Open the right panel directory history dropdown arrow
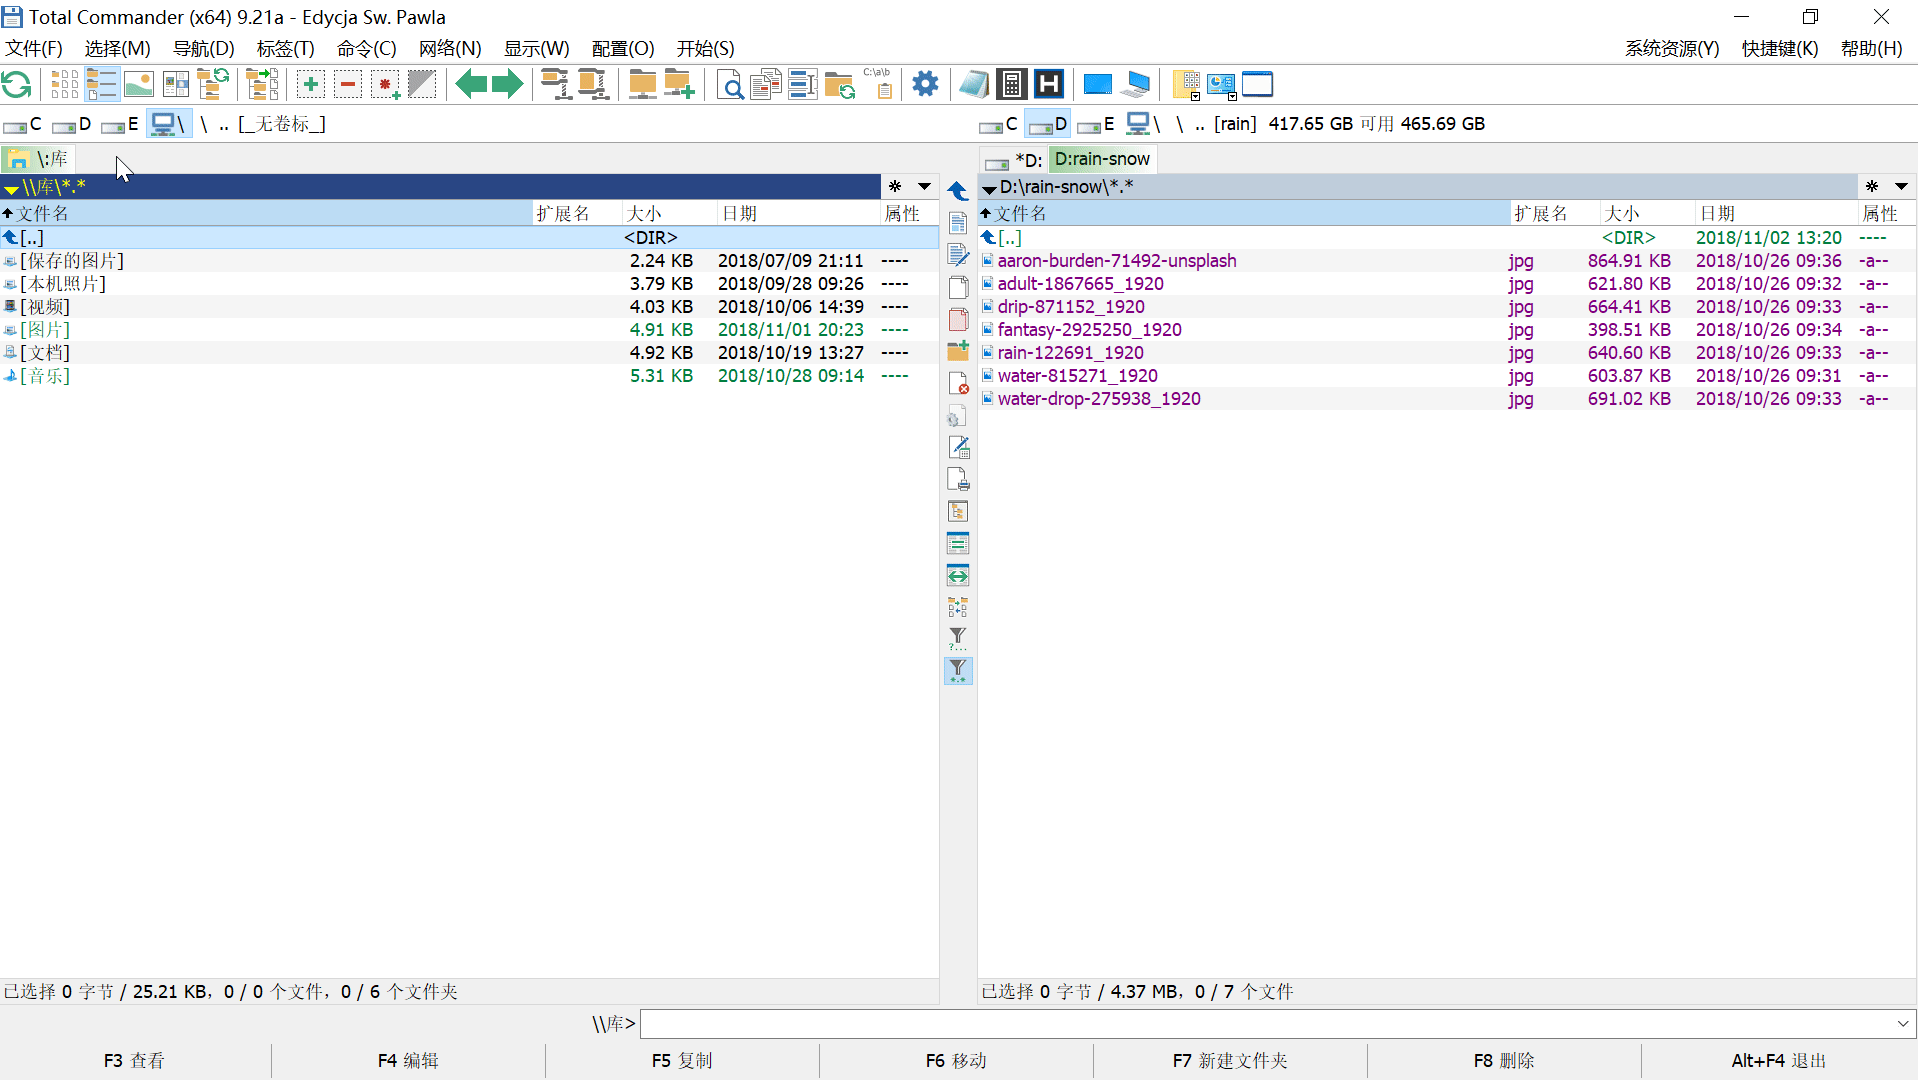1918x1080 pixels. coord(1901,187)
